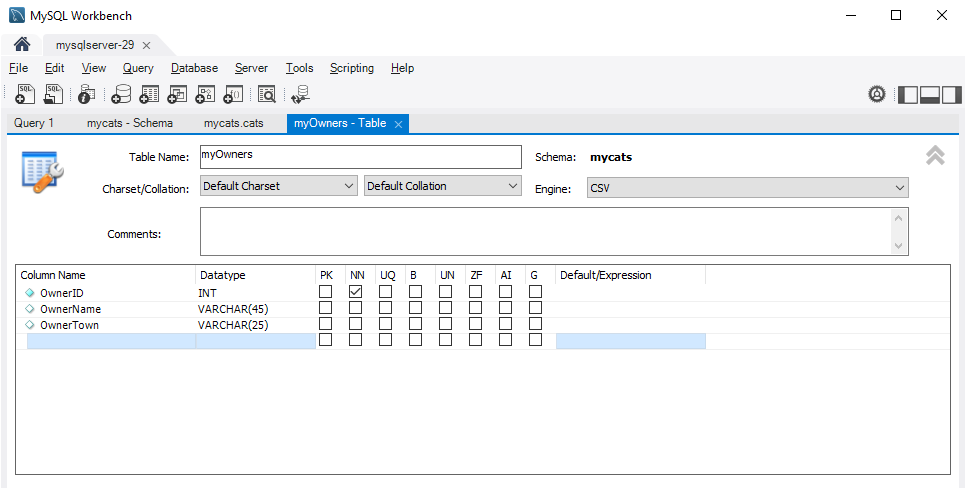Click the Table Name input field
The height and width of the screenshot is (488, 966).
tap(360, 157)
